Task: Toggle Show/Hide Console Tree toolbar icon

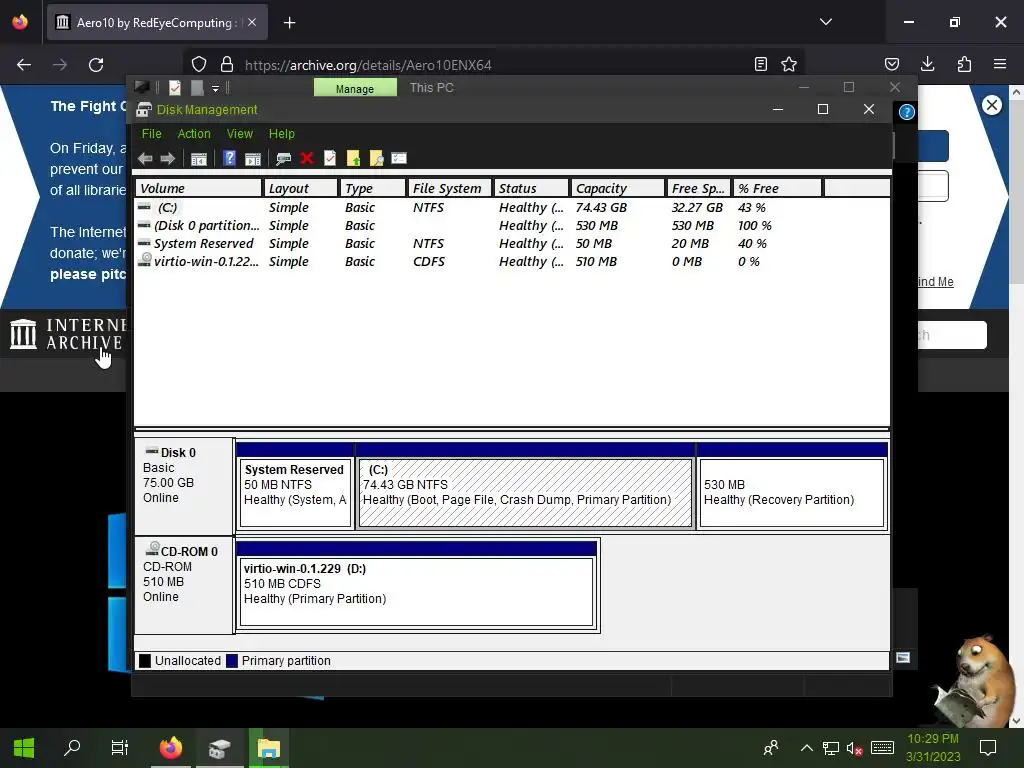Action: click(x=199, y=159)
